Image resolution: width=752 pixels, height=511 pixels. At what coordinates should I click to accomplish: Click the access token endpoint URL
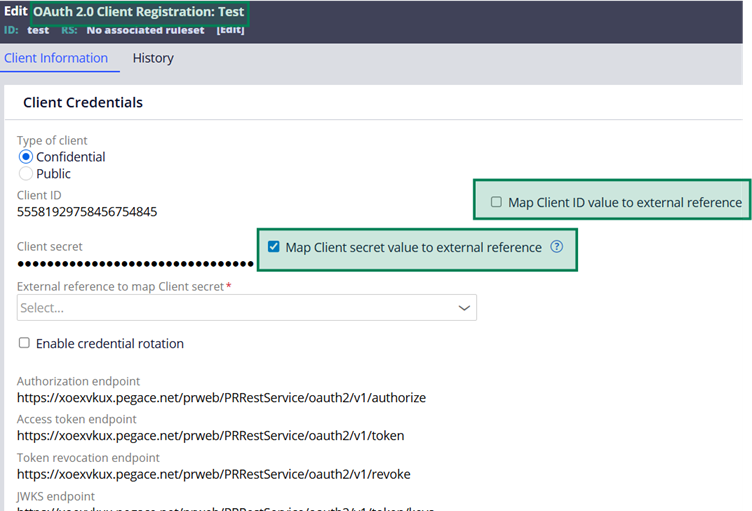pyautogui.click(x=210, y=436)
